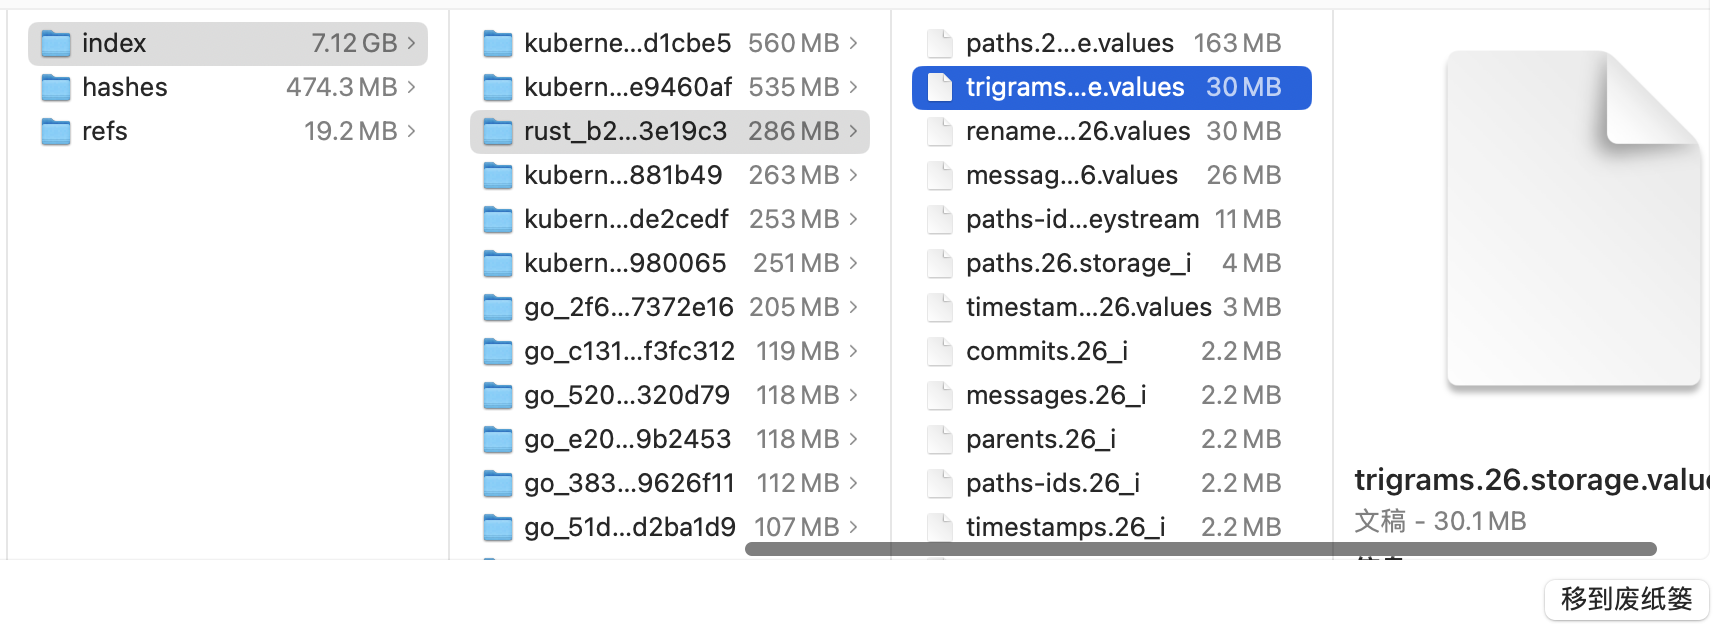
Task: Expand the hashes folder chevron
Action: 411,88
